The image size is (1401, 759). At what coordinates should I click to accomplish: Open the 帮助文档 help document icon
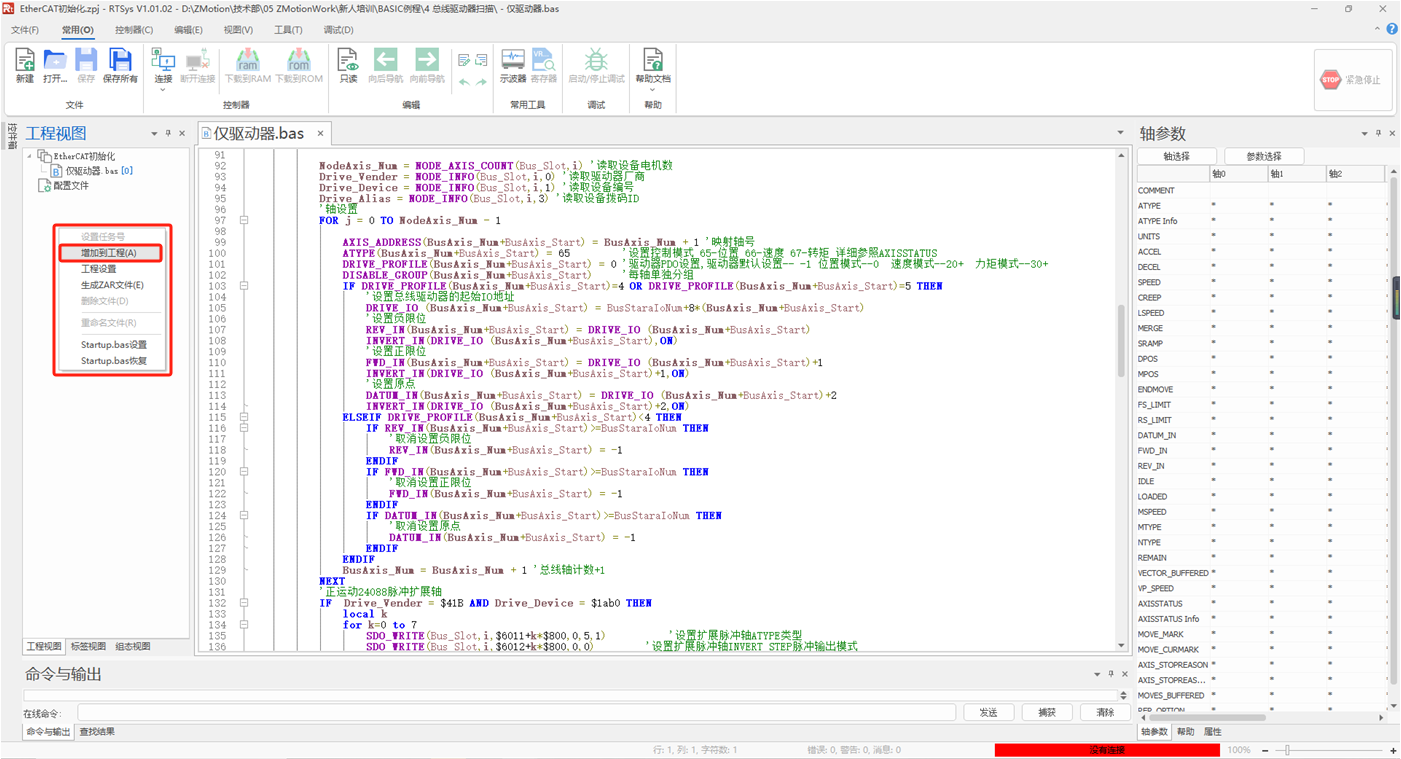coord(653,61)
